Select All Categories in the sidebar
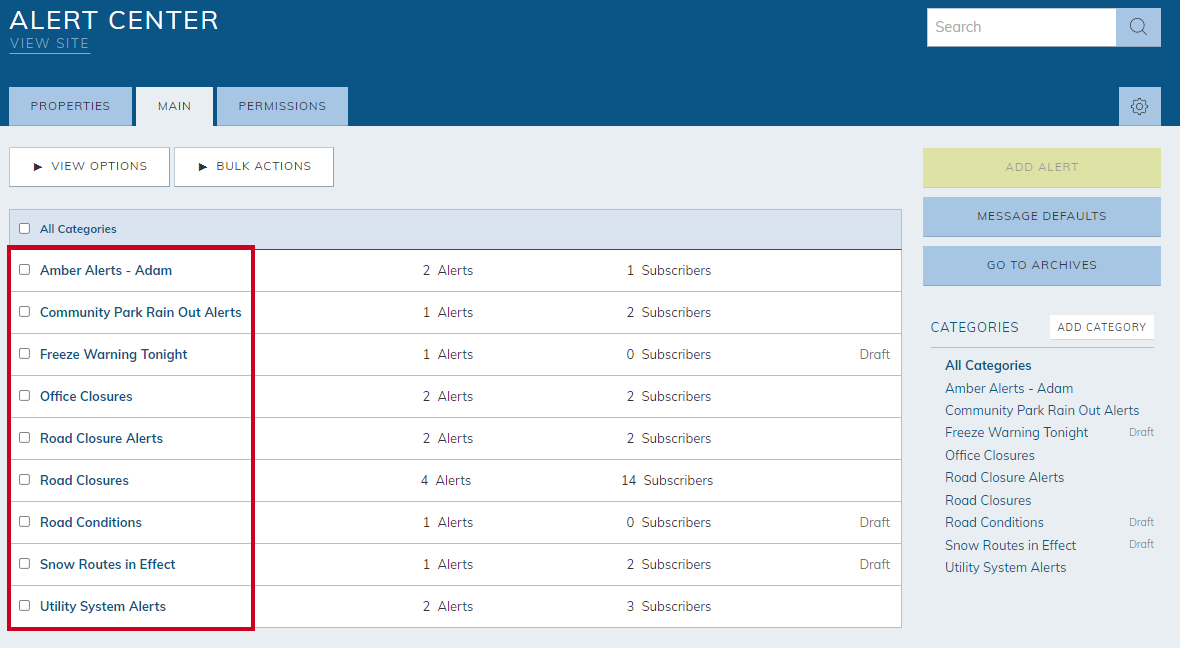Screen dimensions: 1180x648 tap(988, 366)
